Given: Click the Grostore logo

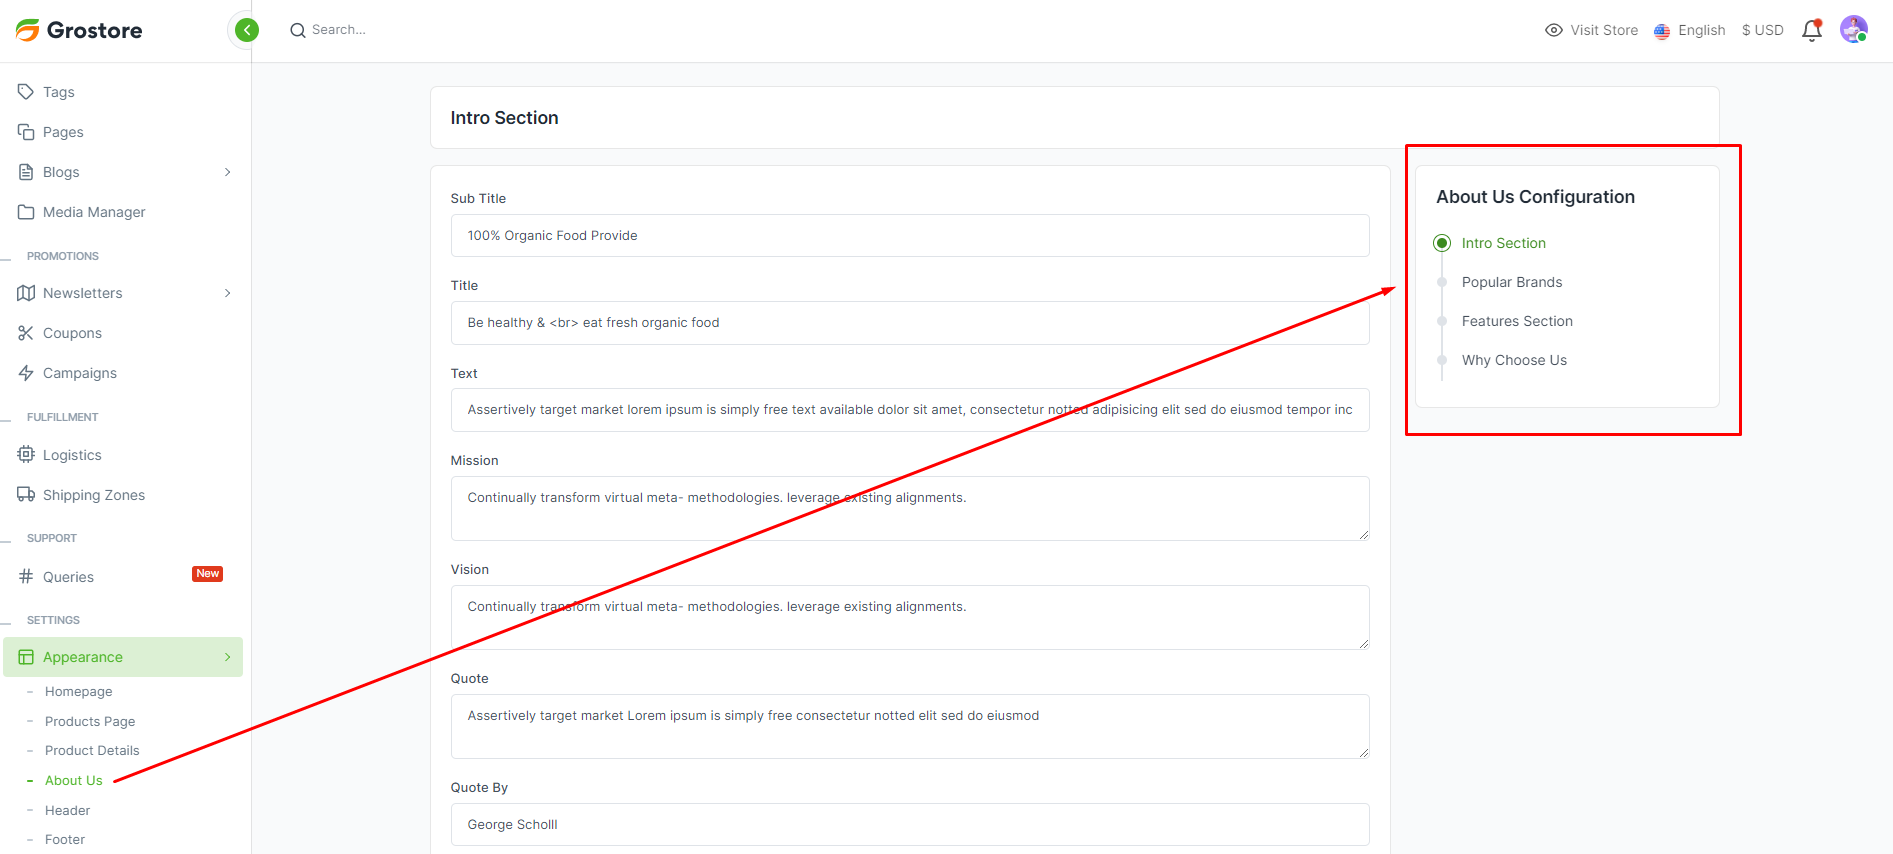Looking at the screenshot, I should tap(80, 30).
